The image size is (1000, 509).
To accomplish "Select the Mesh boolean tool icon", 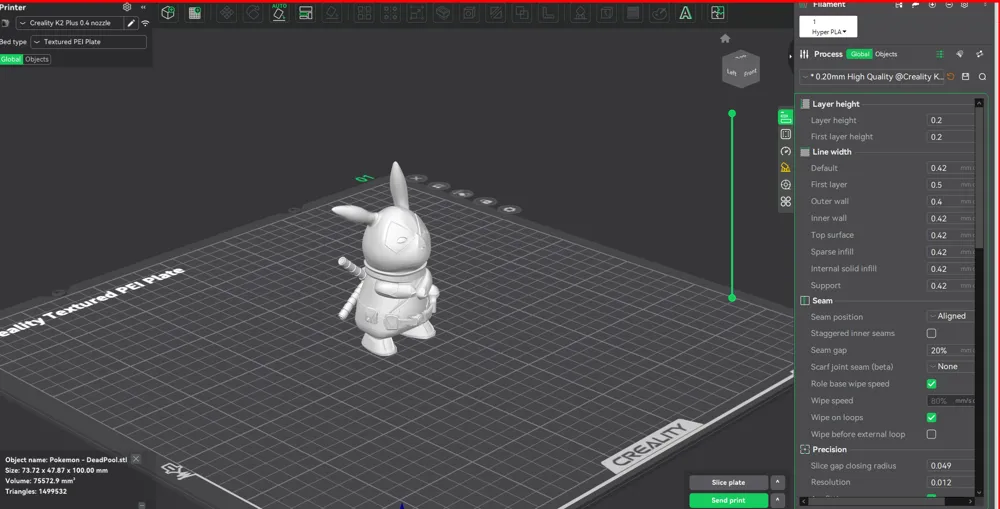I will pos(522,13).
